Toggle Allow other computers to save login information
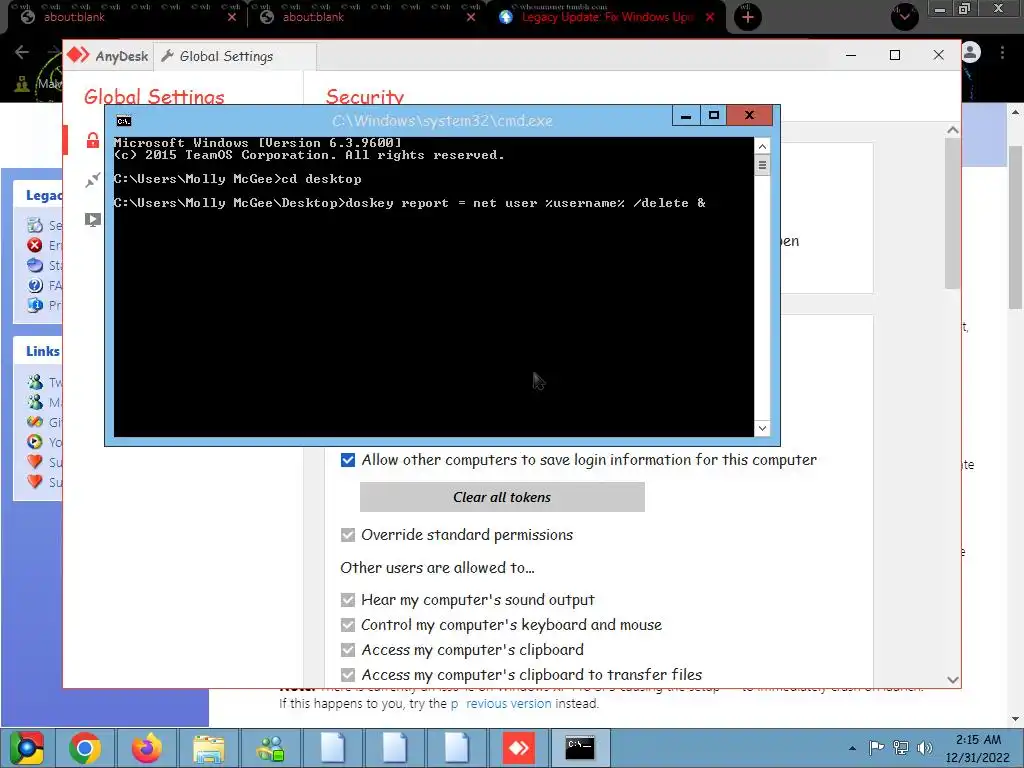This screenshot has width=1024, height=768. (348, 460)
